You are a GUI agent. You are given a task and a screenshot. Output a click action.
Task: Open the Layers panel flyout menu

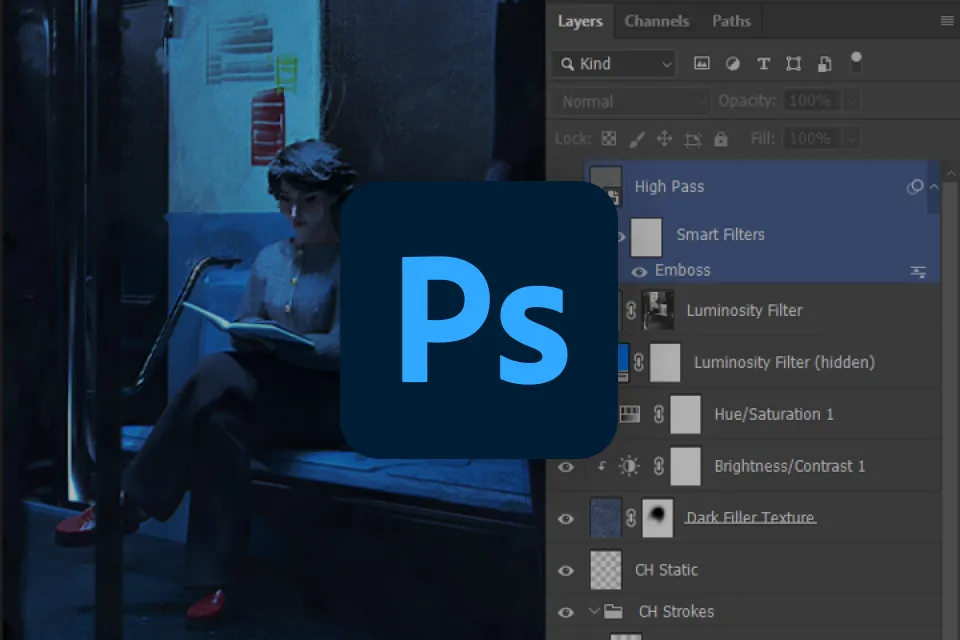(x=947, y=21)
